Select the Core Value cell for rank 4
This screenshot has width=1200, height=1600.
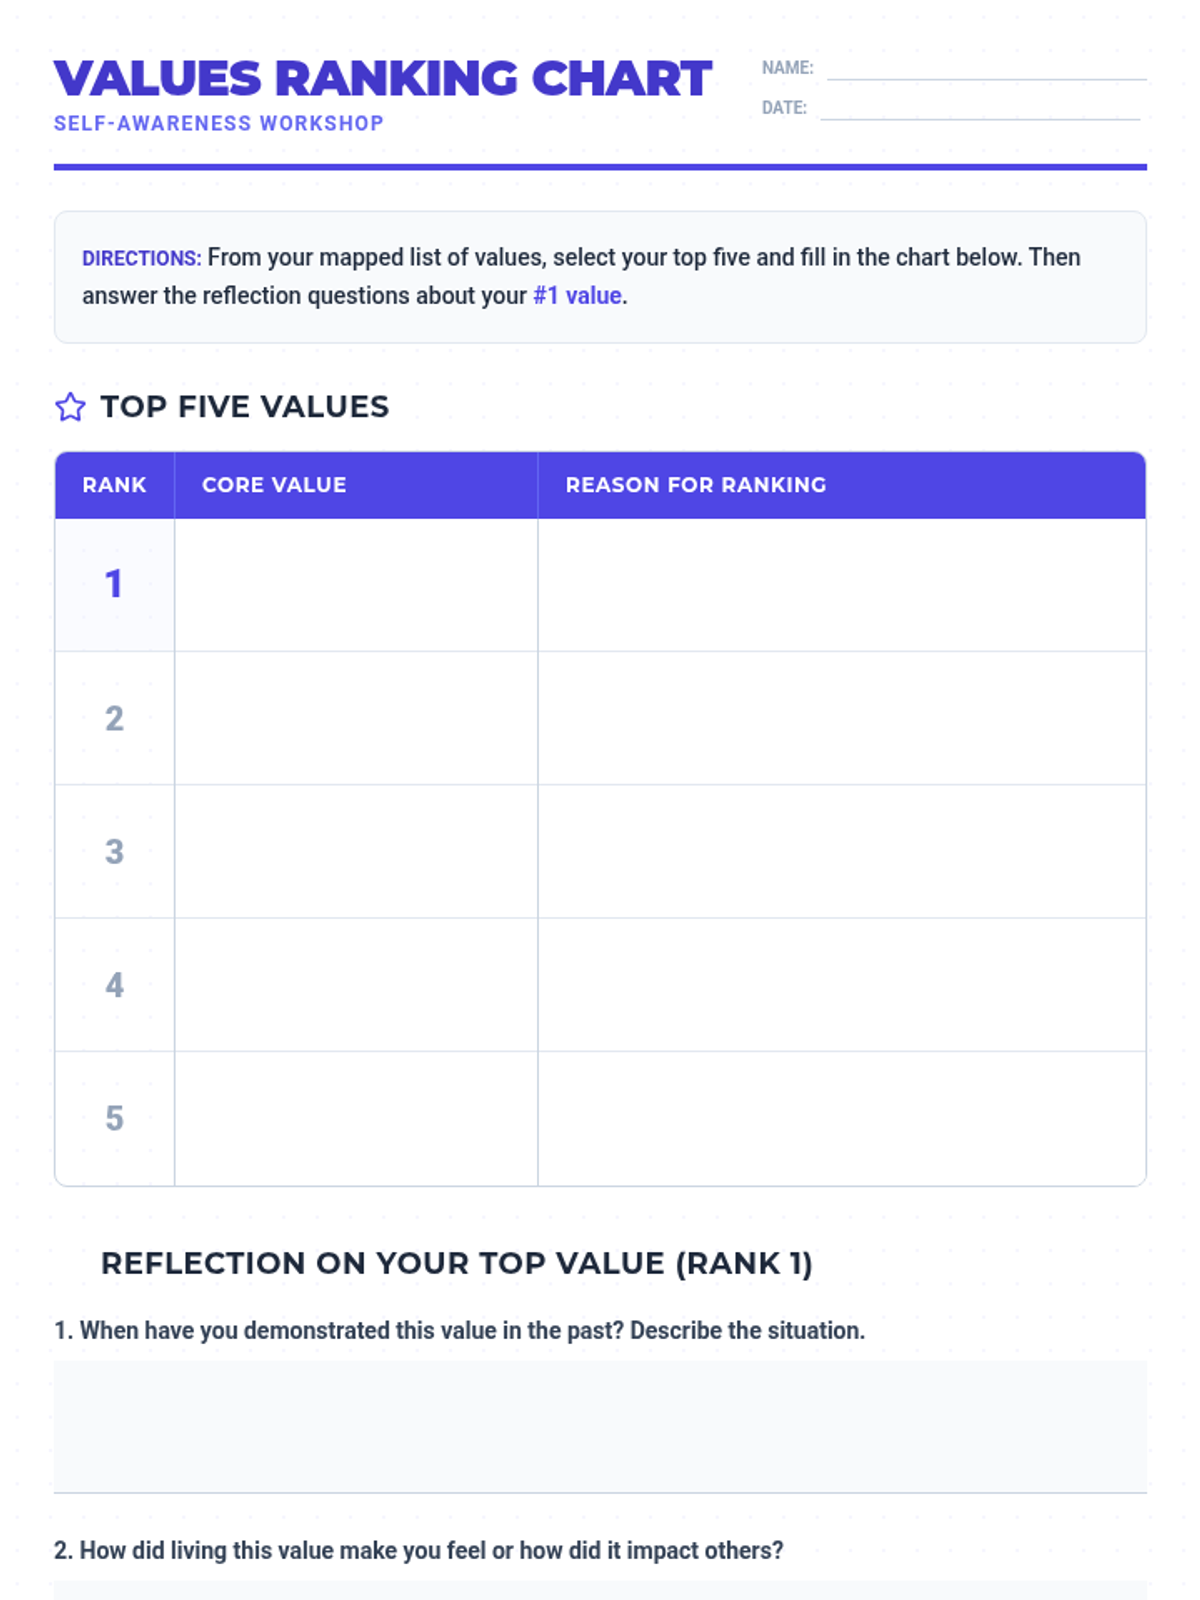[356, 984]
